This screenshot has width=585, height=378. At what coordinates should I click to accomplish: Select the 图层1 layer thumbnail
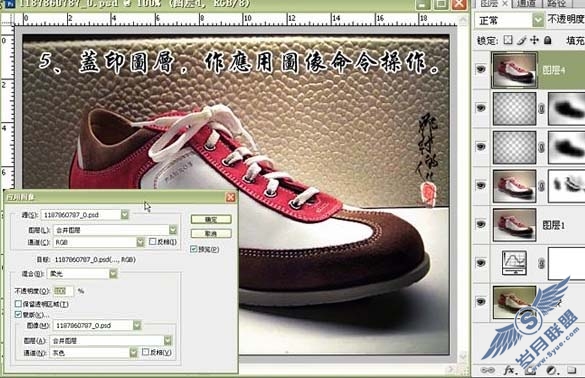[x=514, y=225]
